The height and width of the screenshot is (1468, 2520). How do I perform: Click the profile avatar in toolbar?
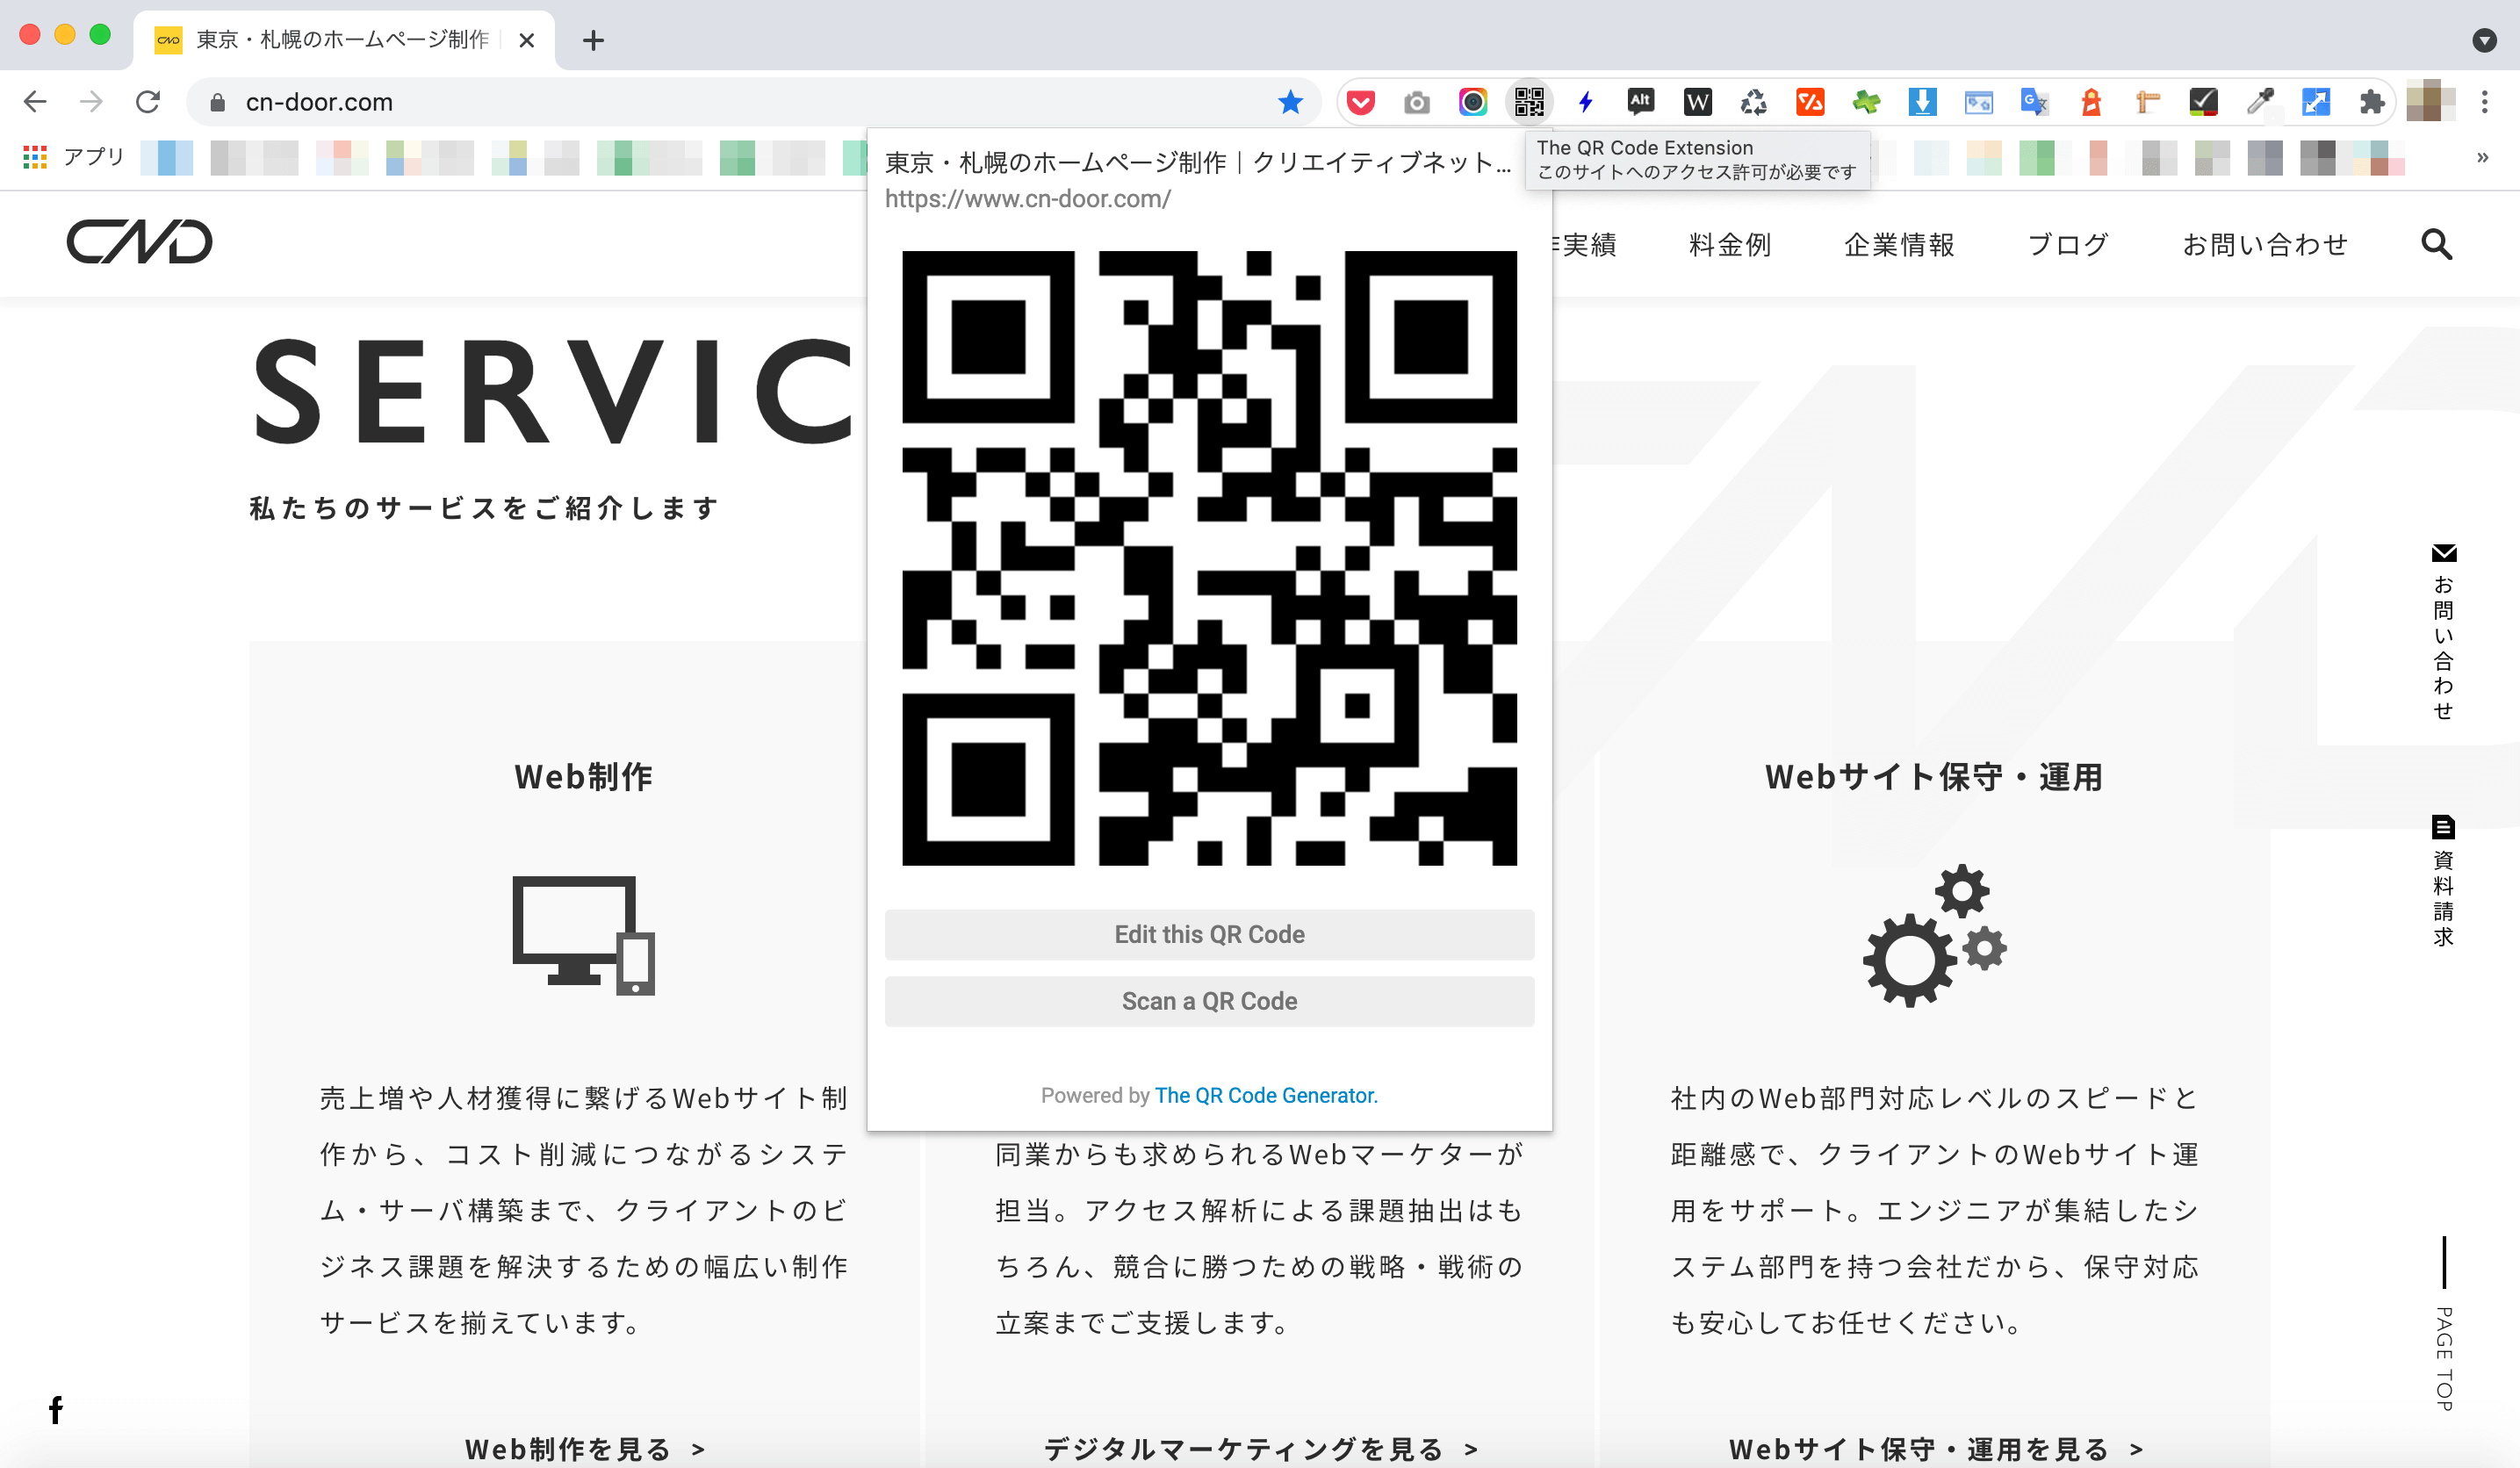tap(2430, 101)
